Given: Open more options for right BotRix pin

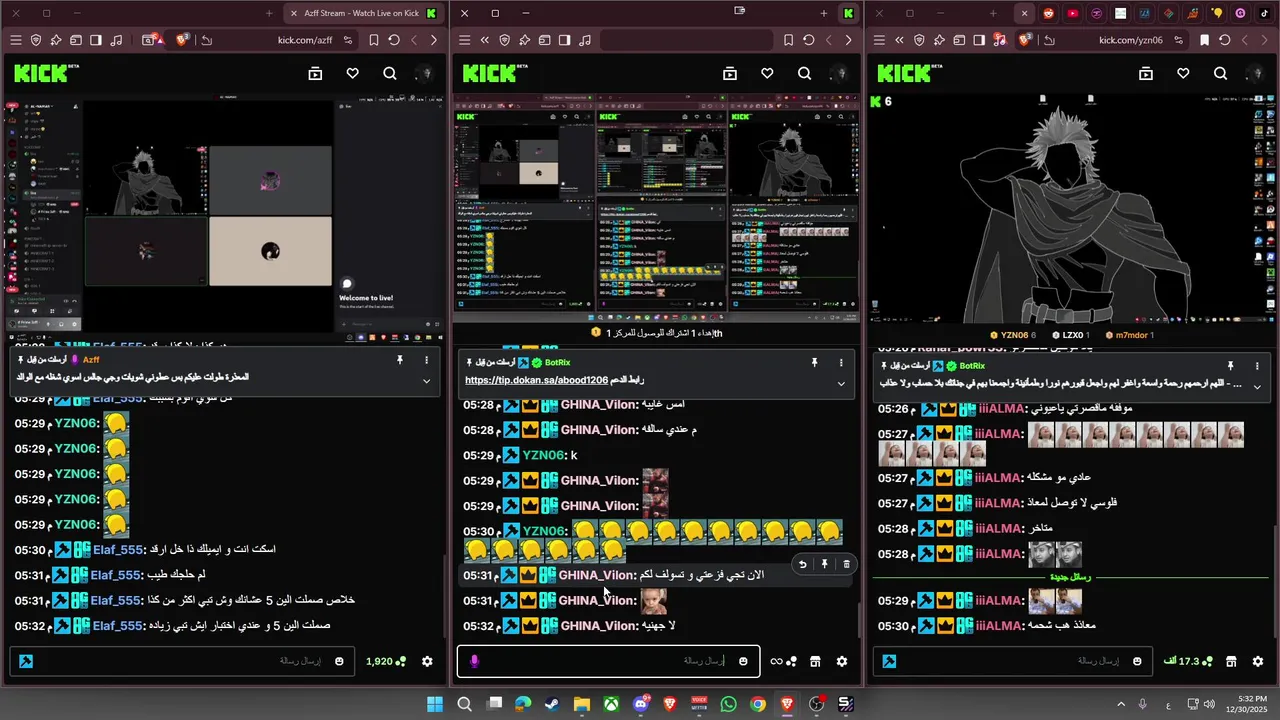Looking at the screenshot, I should tap(1257, 366).
